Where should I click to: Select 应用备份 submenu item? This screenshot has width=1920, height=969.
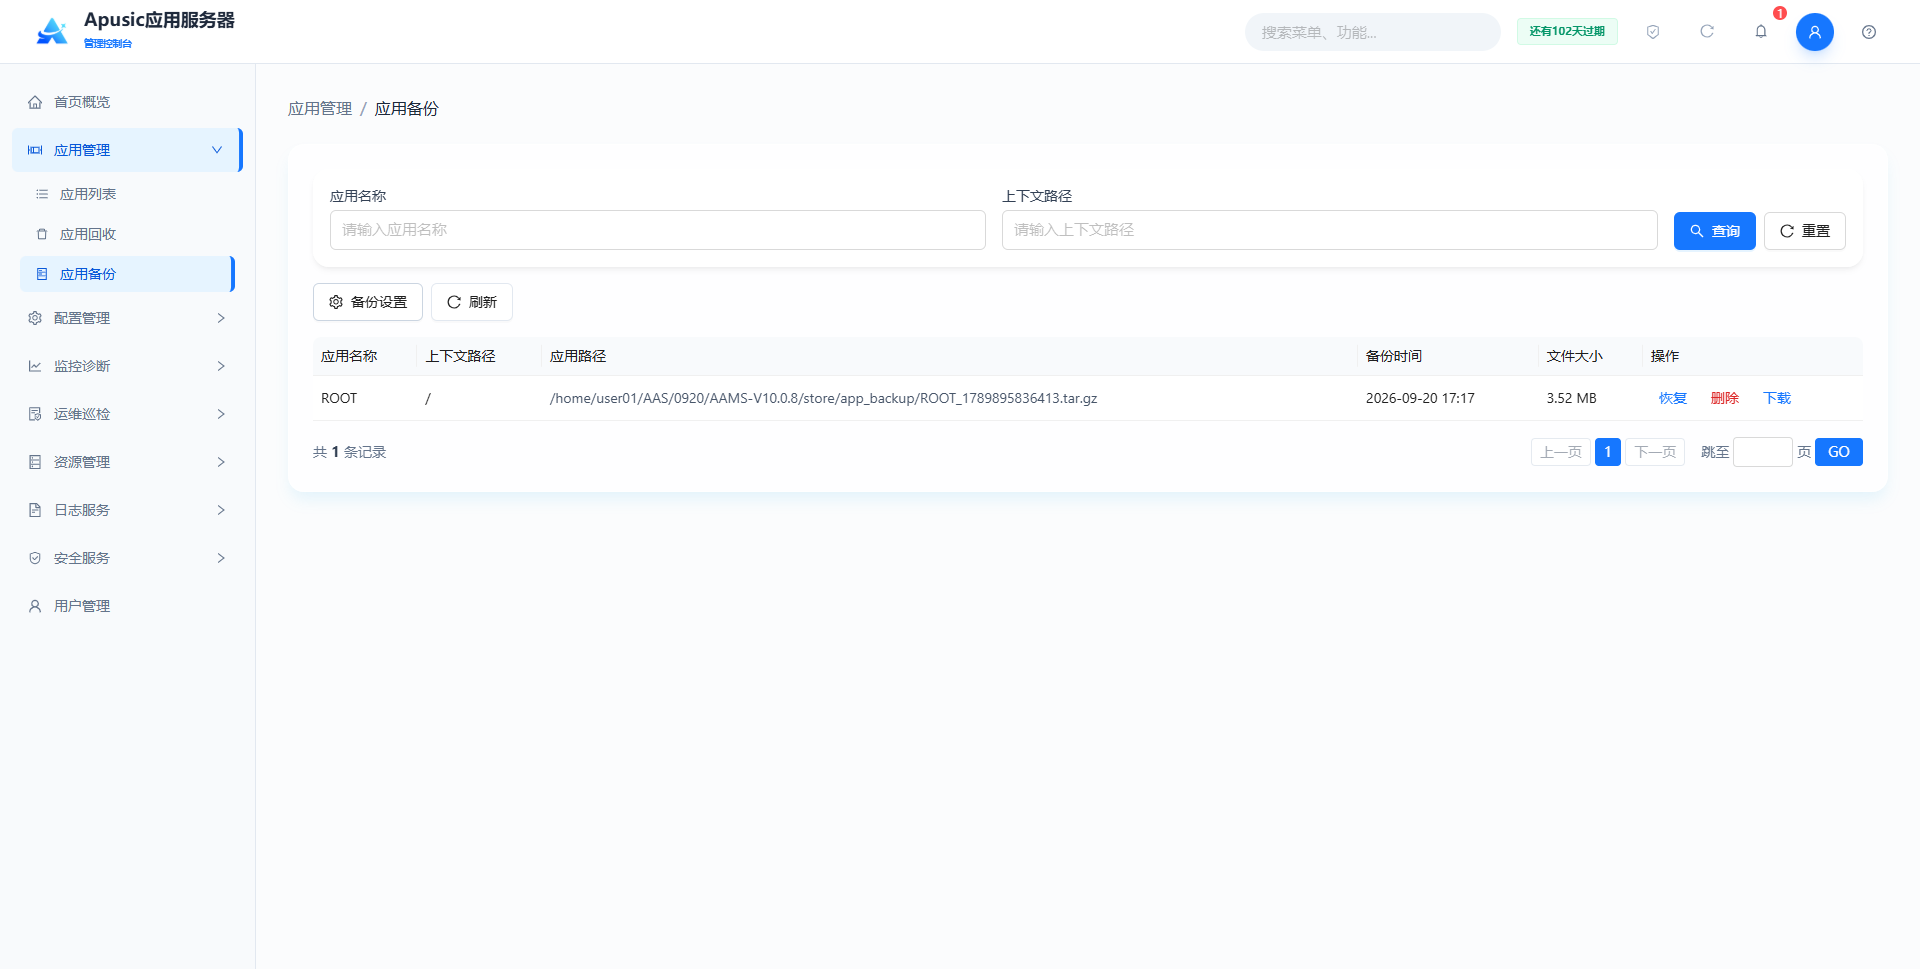pyautogui.click(x=127, y=274)
